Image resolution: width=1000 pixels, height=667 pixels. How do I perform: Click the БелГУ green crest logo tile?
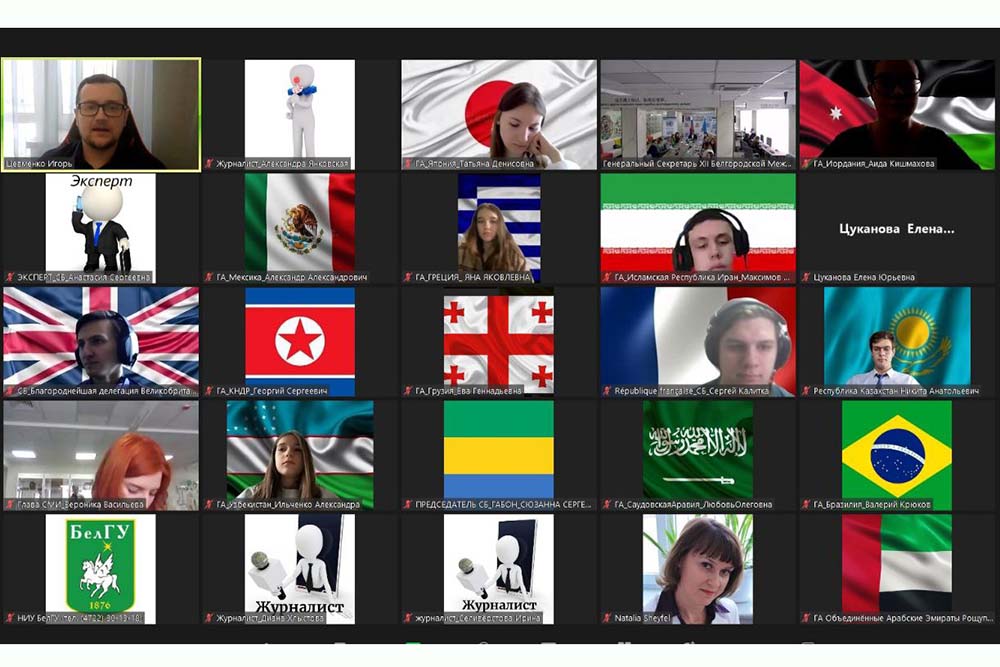pos(100,563)
